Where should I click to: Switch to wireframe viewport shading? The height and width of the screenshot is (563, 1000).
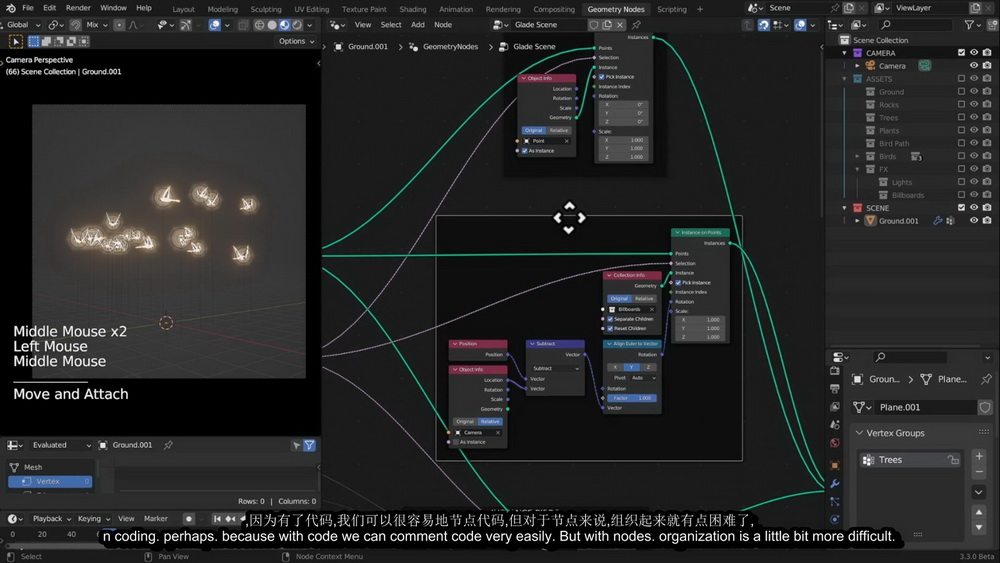[x=260, y=25]
